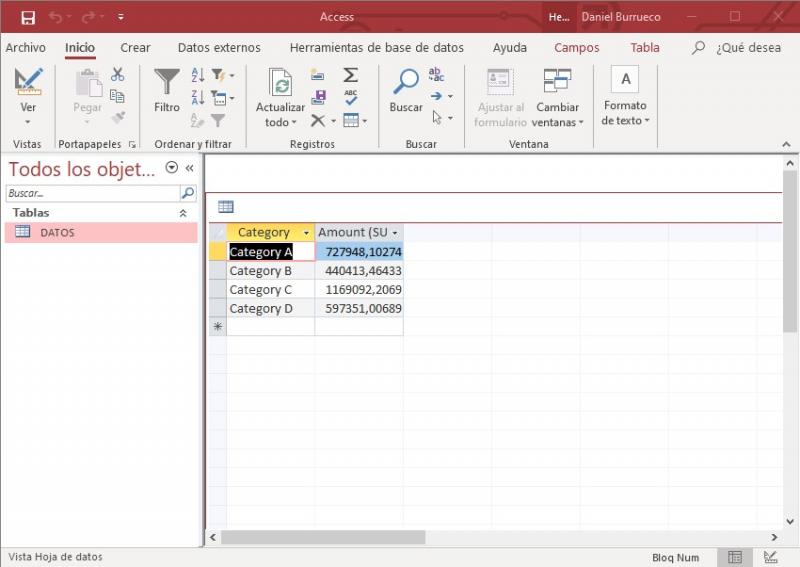This screenshot has width=800, height=567.
Task: Select the DATOS table
Action: click(x=101, y=232)
